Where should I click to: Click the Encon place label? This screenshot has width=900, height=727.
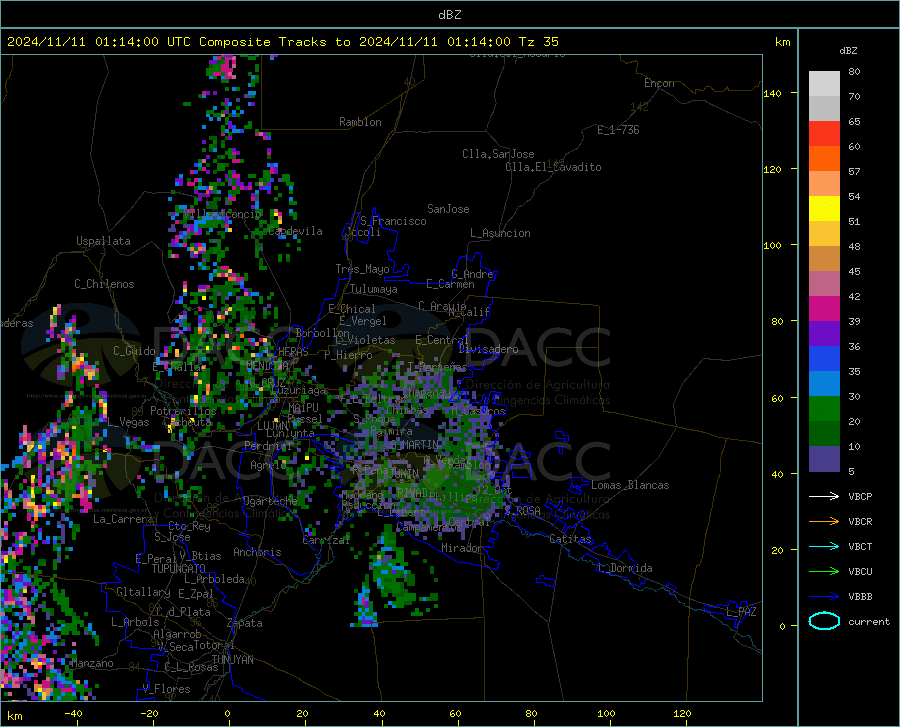(659, 83)
